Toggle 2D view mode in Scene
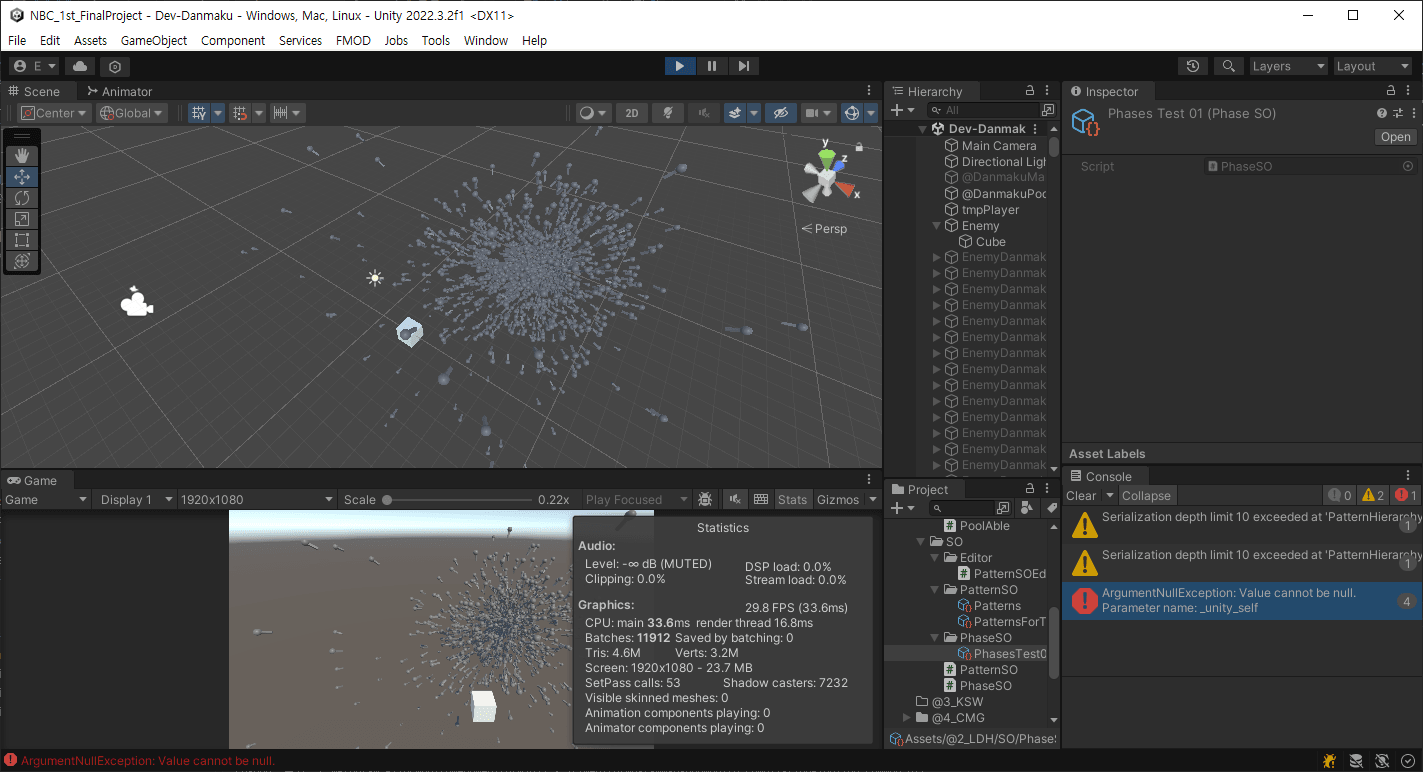 (x=631, y=113)
